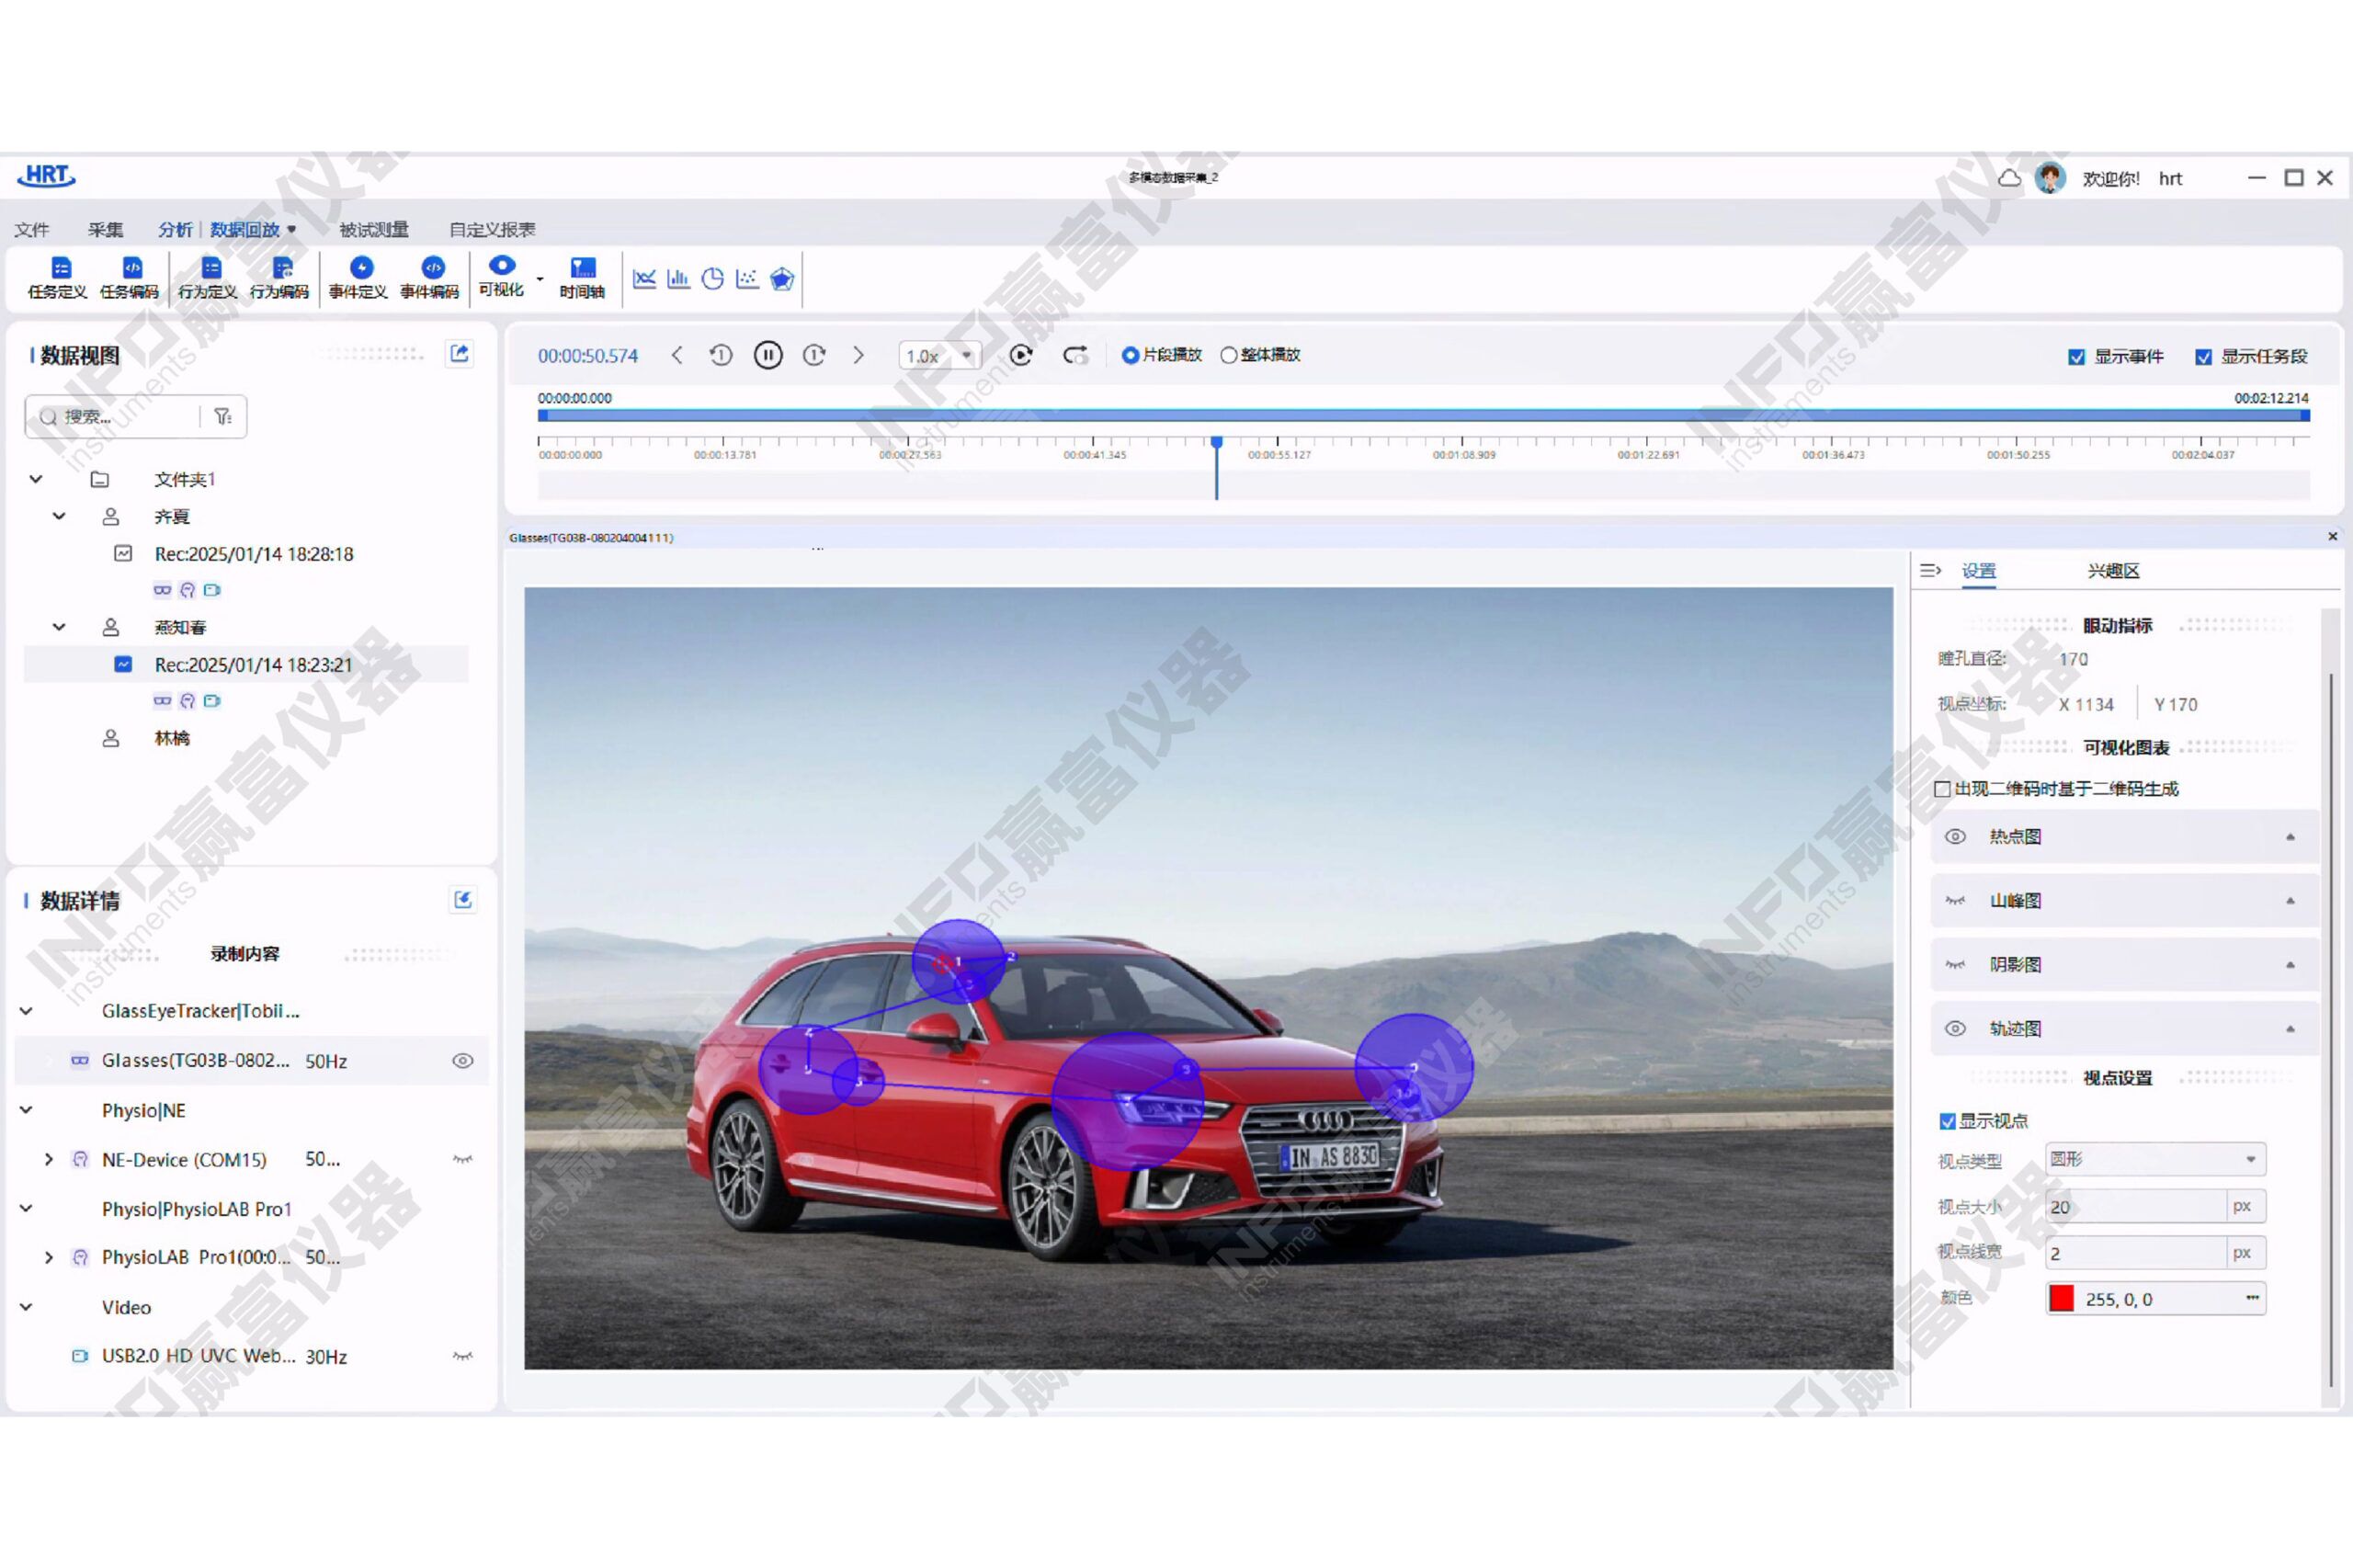Toggle the 显示视点 checkbox
2353x1568 pixels.
pyautogui.click(x=1946, y=1120)
